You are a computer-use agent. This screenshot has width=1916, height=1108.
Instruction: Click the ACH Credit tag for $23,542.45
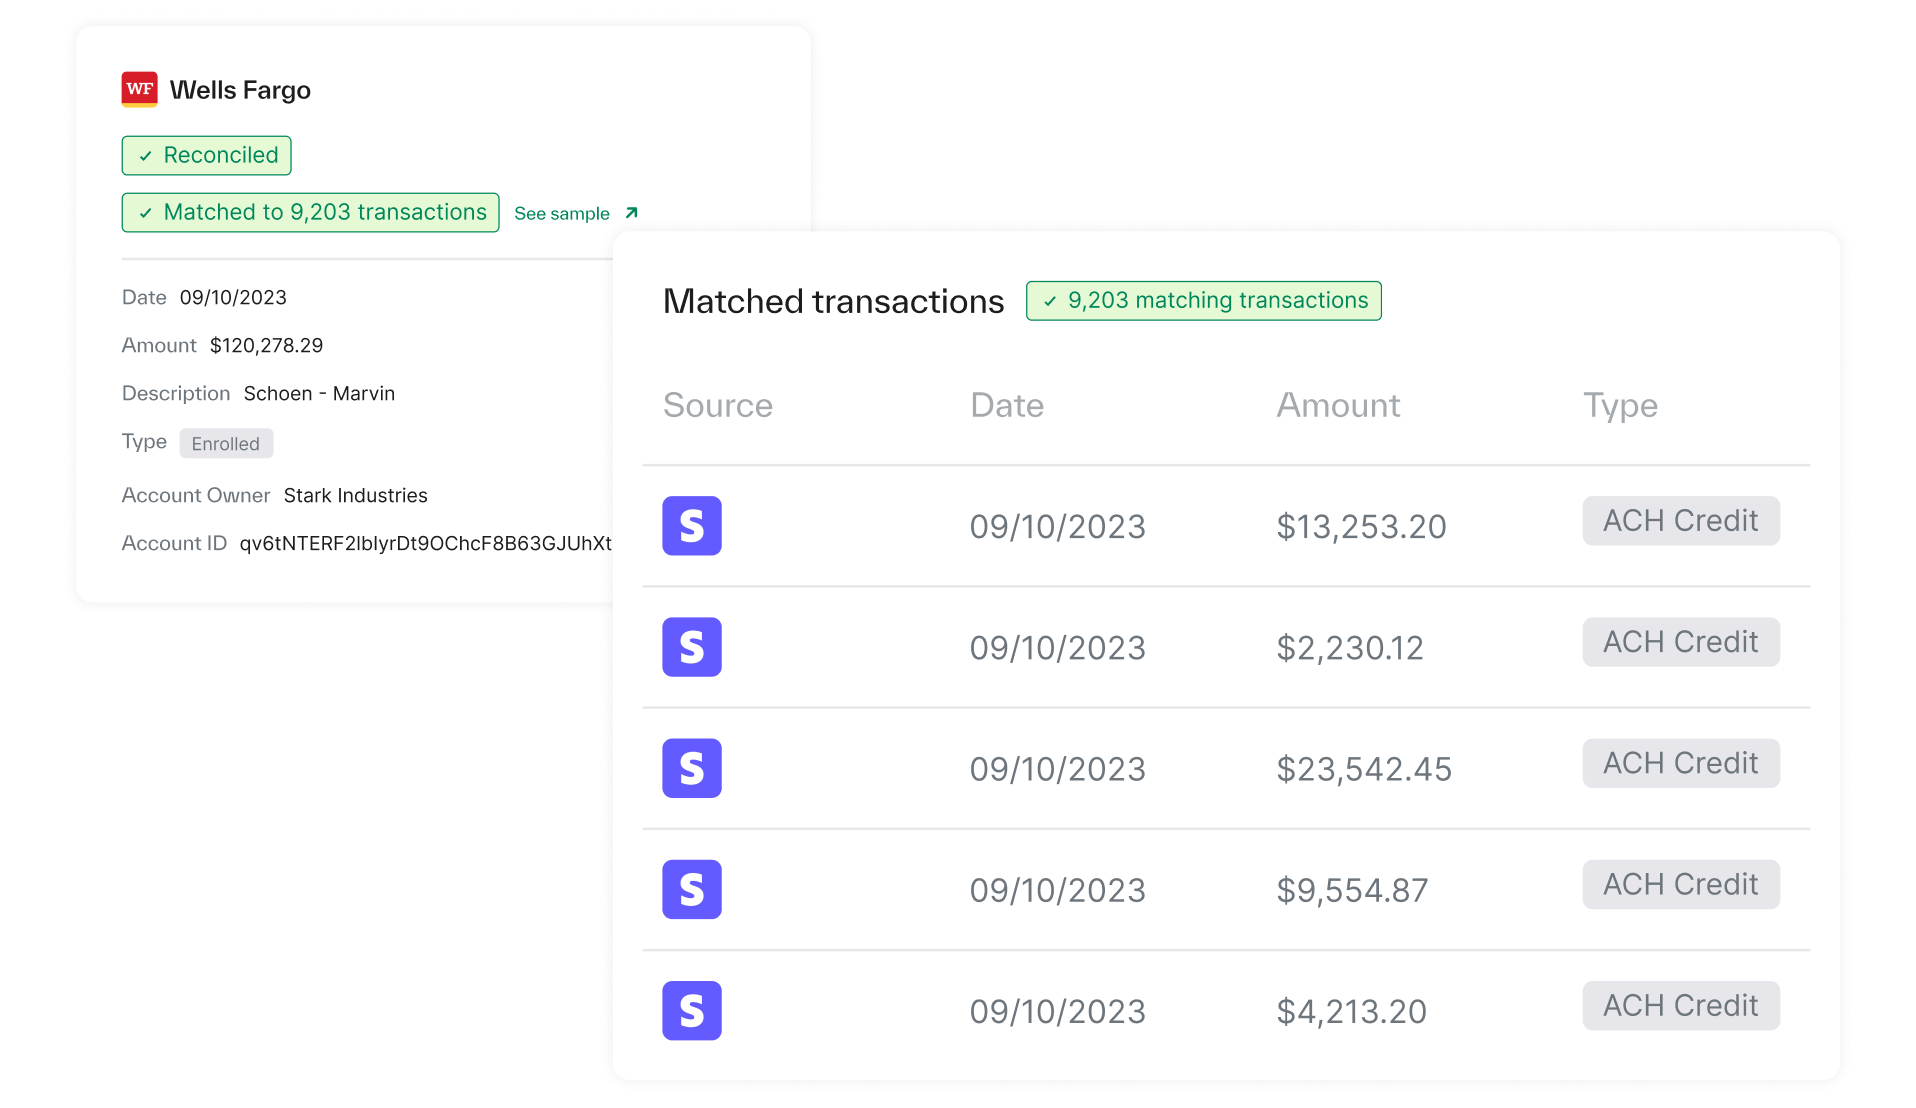(x=1680, y=763)
